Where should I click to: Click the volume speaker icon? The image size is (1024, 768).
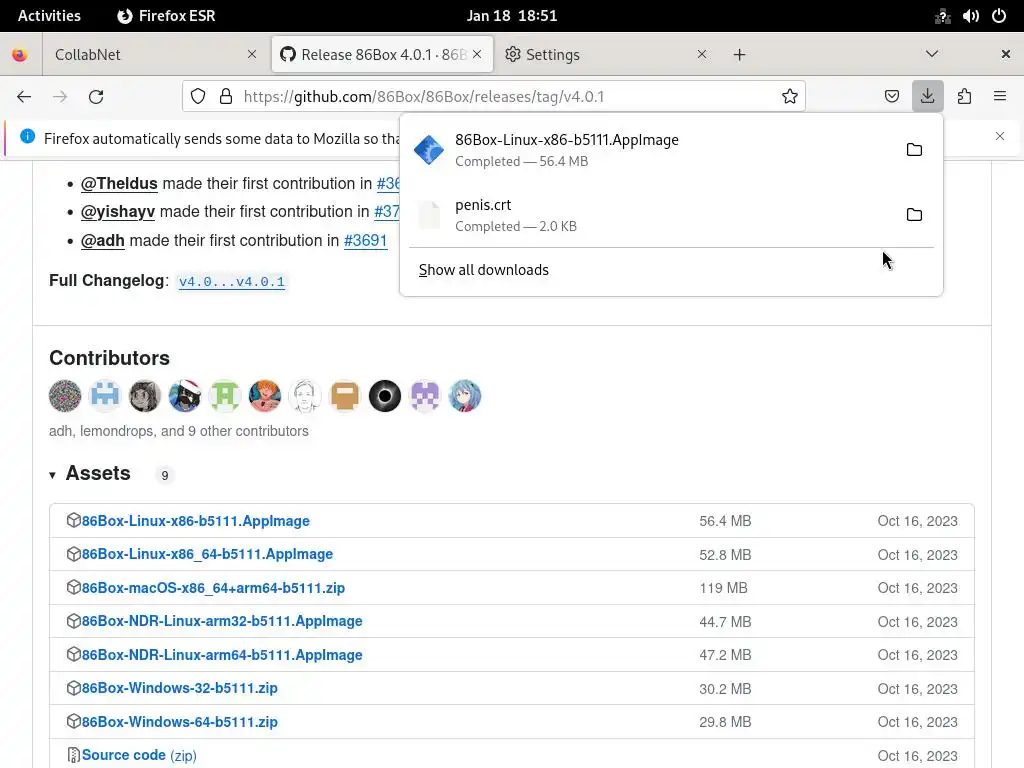(x=970, y=16)
